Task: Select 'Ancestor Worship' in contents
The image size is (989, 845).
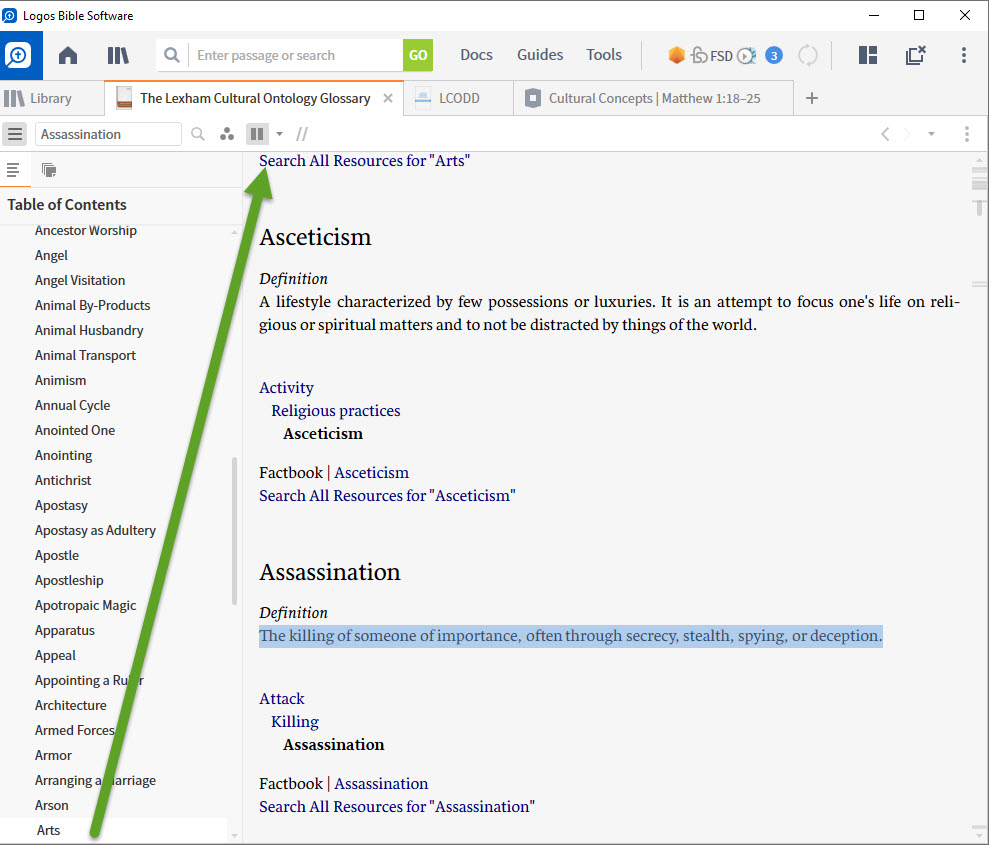Action: click(x=86, y=231)
